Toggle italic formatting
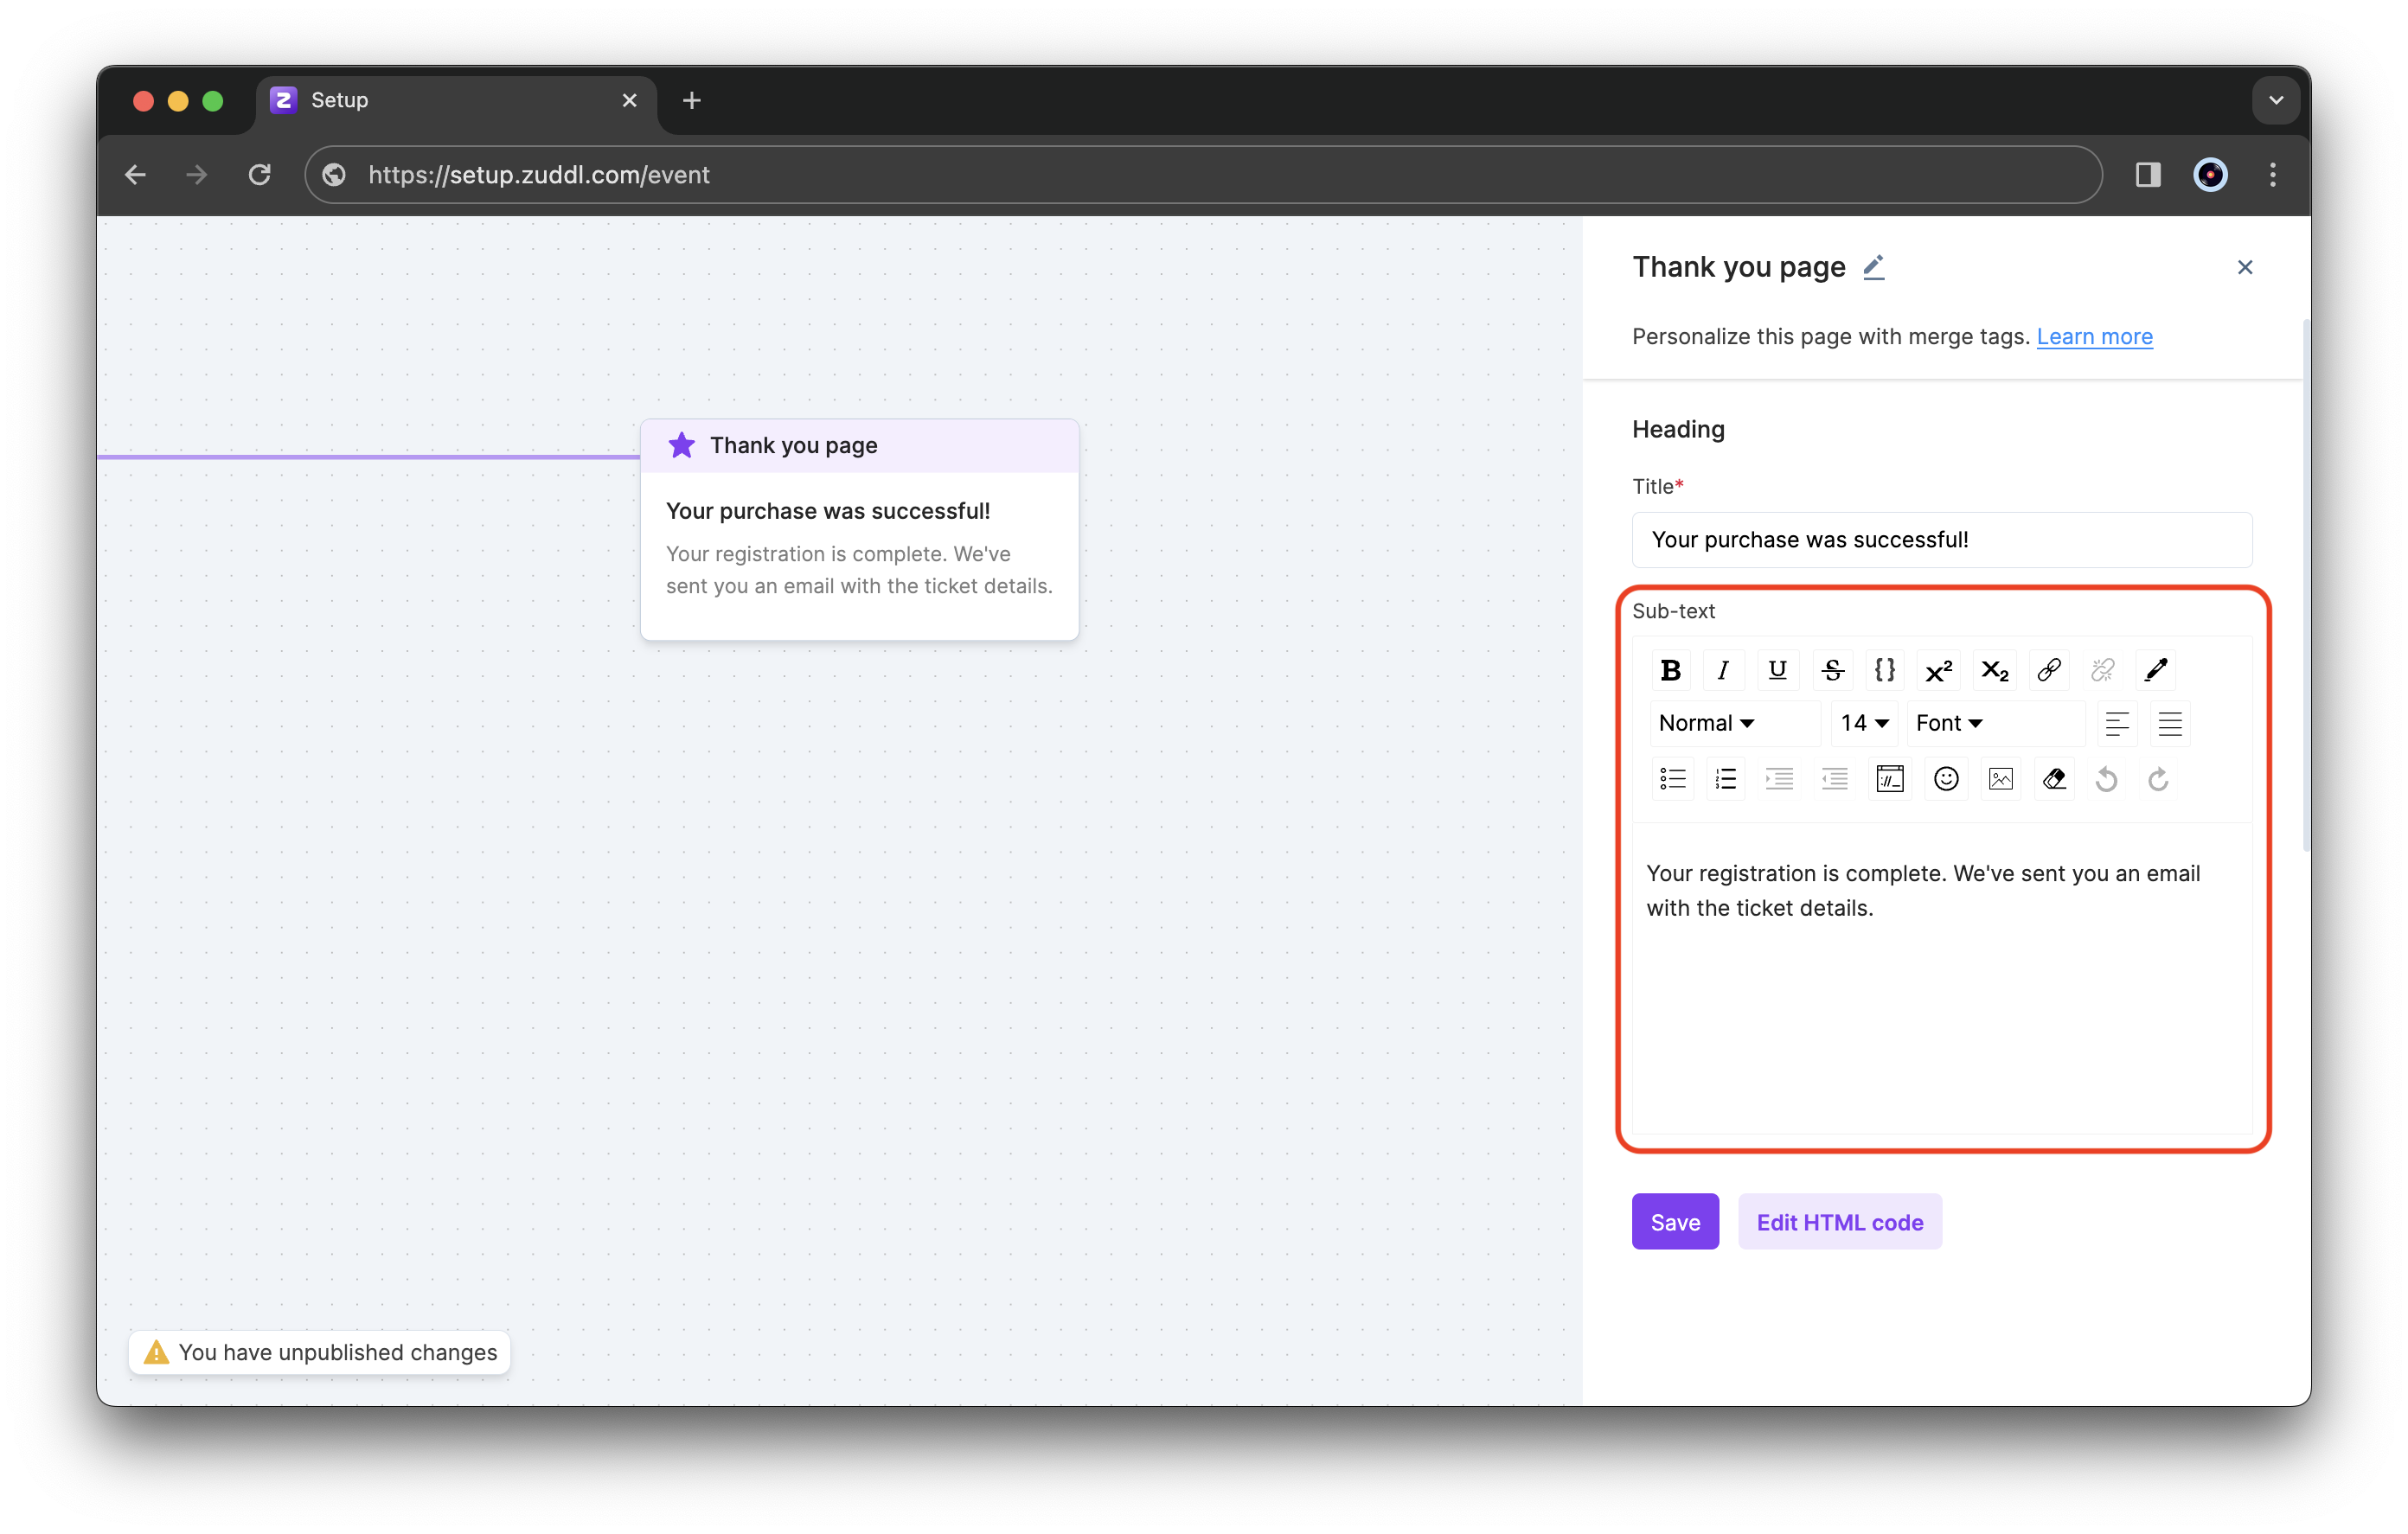Screen dimensions: 2408x1534 (x=1724, y=668)
